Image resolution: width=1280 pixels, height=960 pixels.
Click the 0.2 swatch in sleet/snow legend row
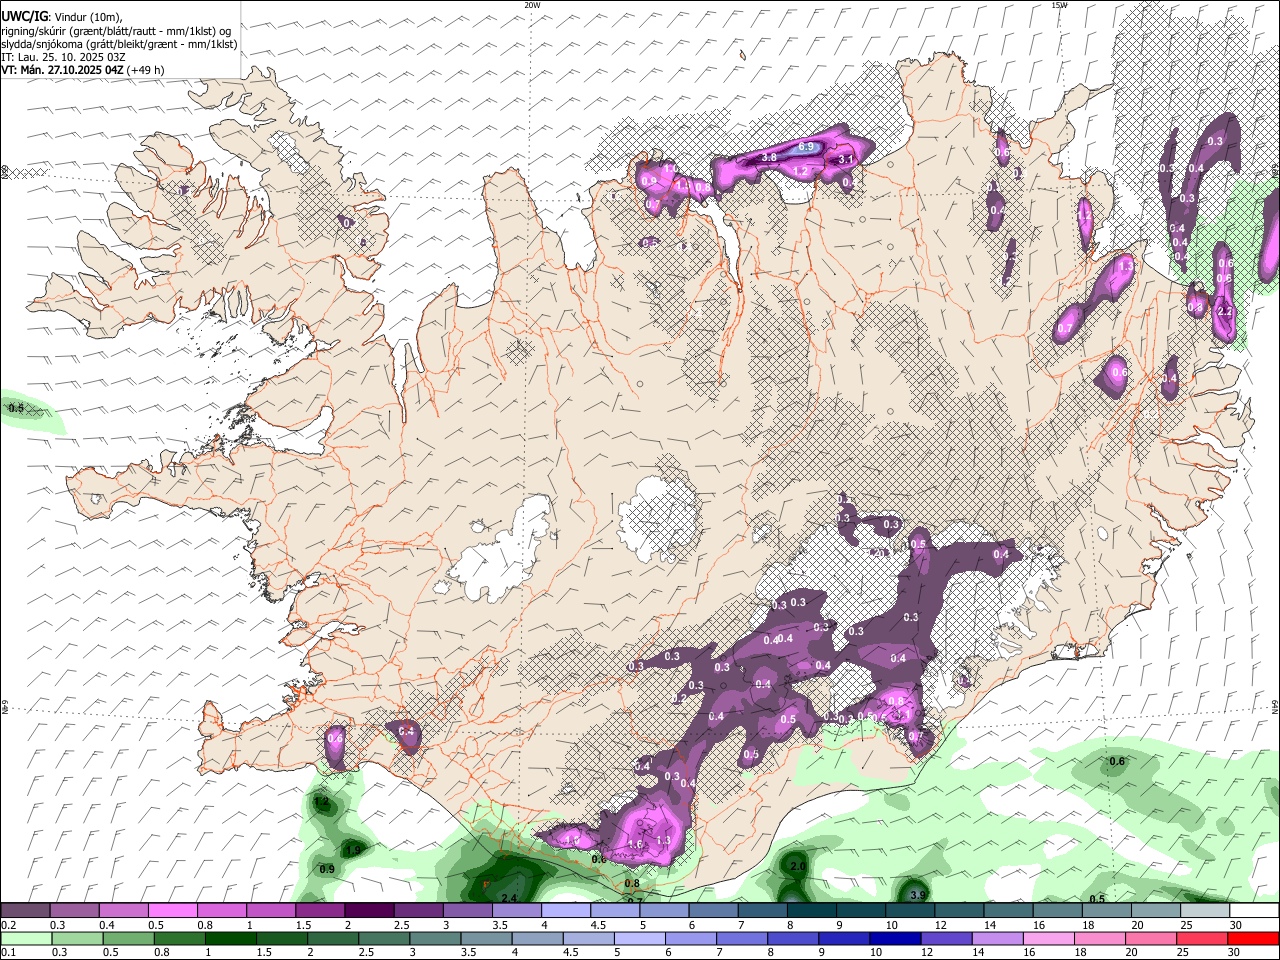(25, 911)
